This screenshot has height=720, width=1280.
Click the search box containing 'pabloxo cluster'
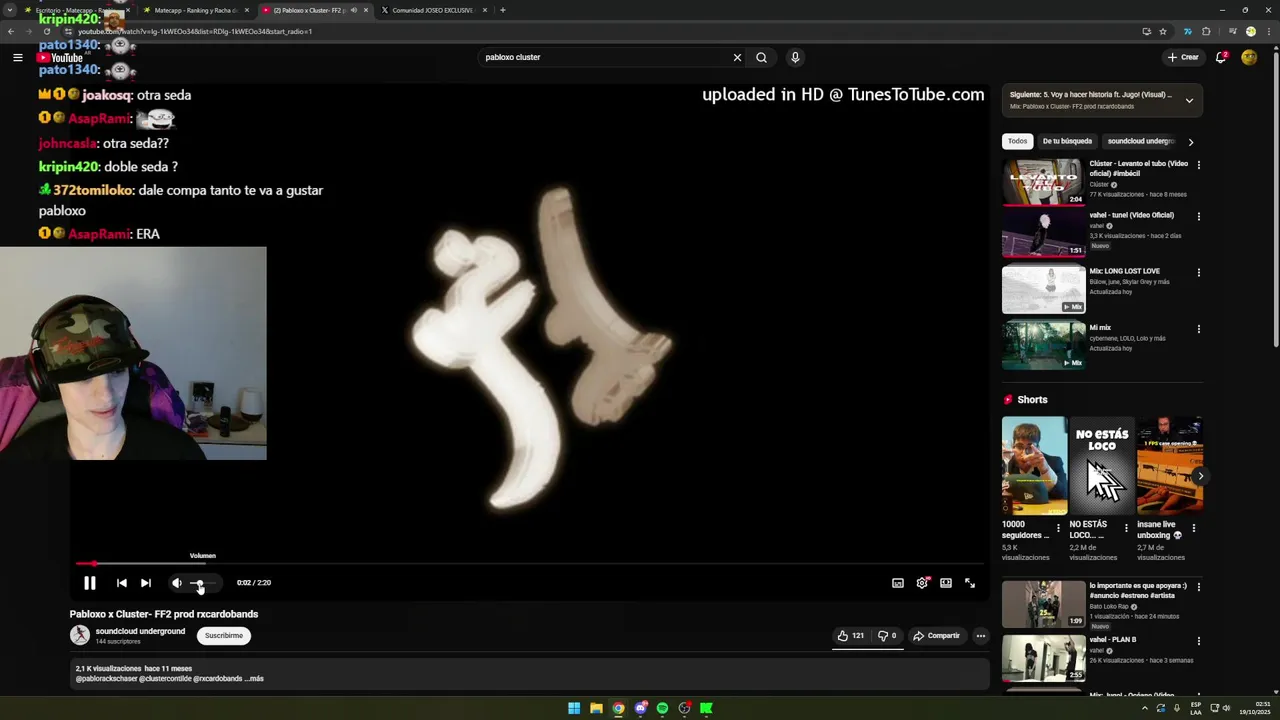click(605, 57)
